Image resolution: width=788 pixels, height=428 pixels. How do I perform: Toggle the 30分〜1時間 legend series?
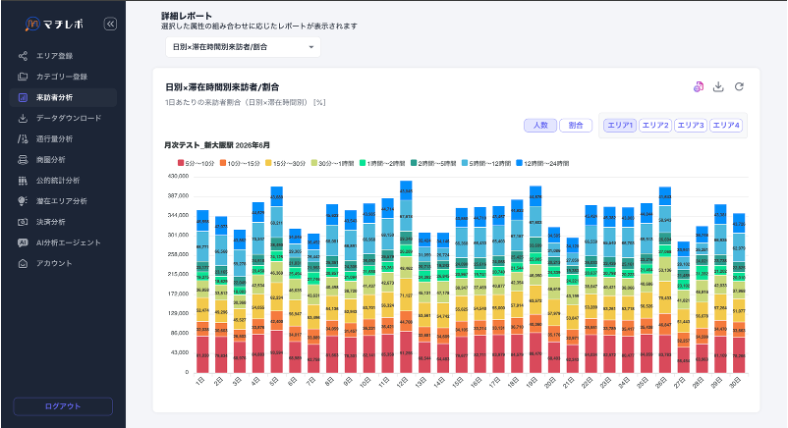click(x=332, y=163)
